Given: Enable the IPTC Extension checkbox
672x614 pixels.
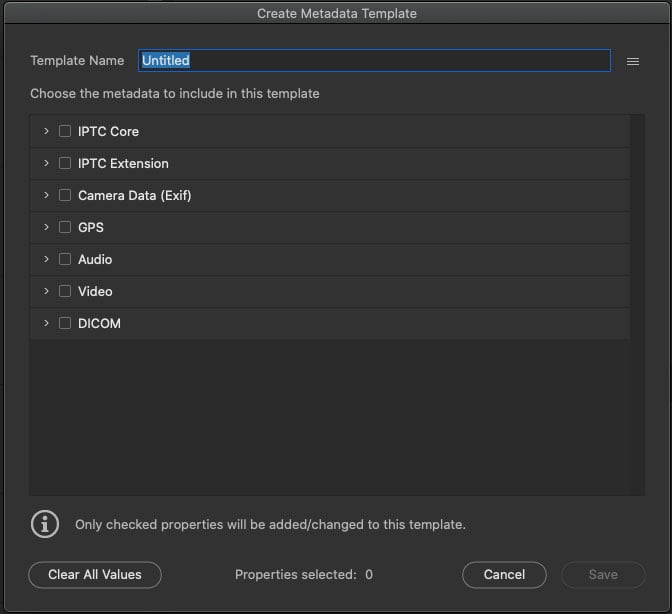Looking at the screenshot, I should pos(65,163).
